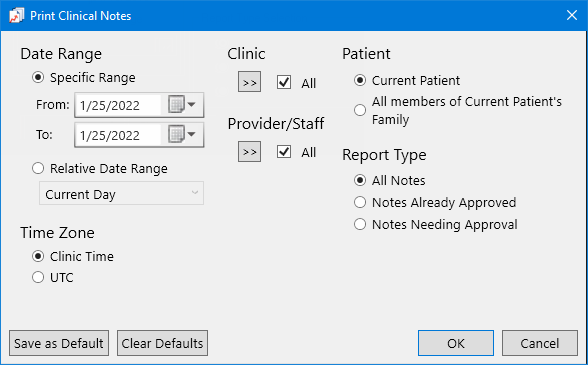
Task: Click the Clinic selection >> button
Action: pyautogui.click(x=249, y=82)
